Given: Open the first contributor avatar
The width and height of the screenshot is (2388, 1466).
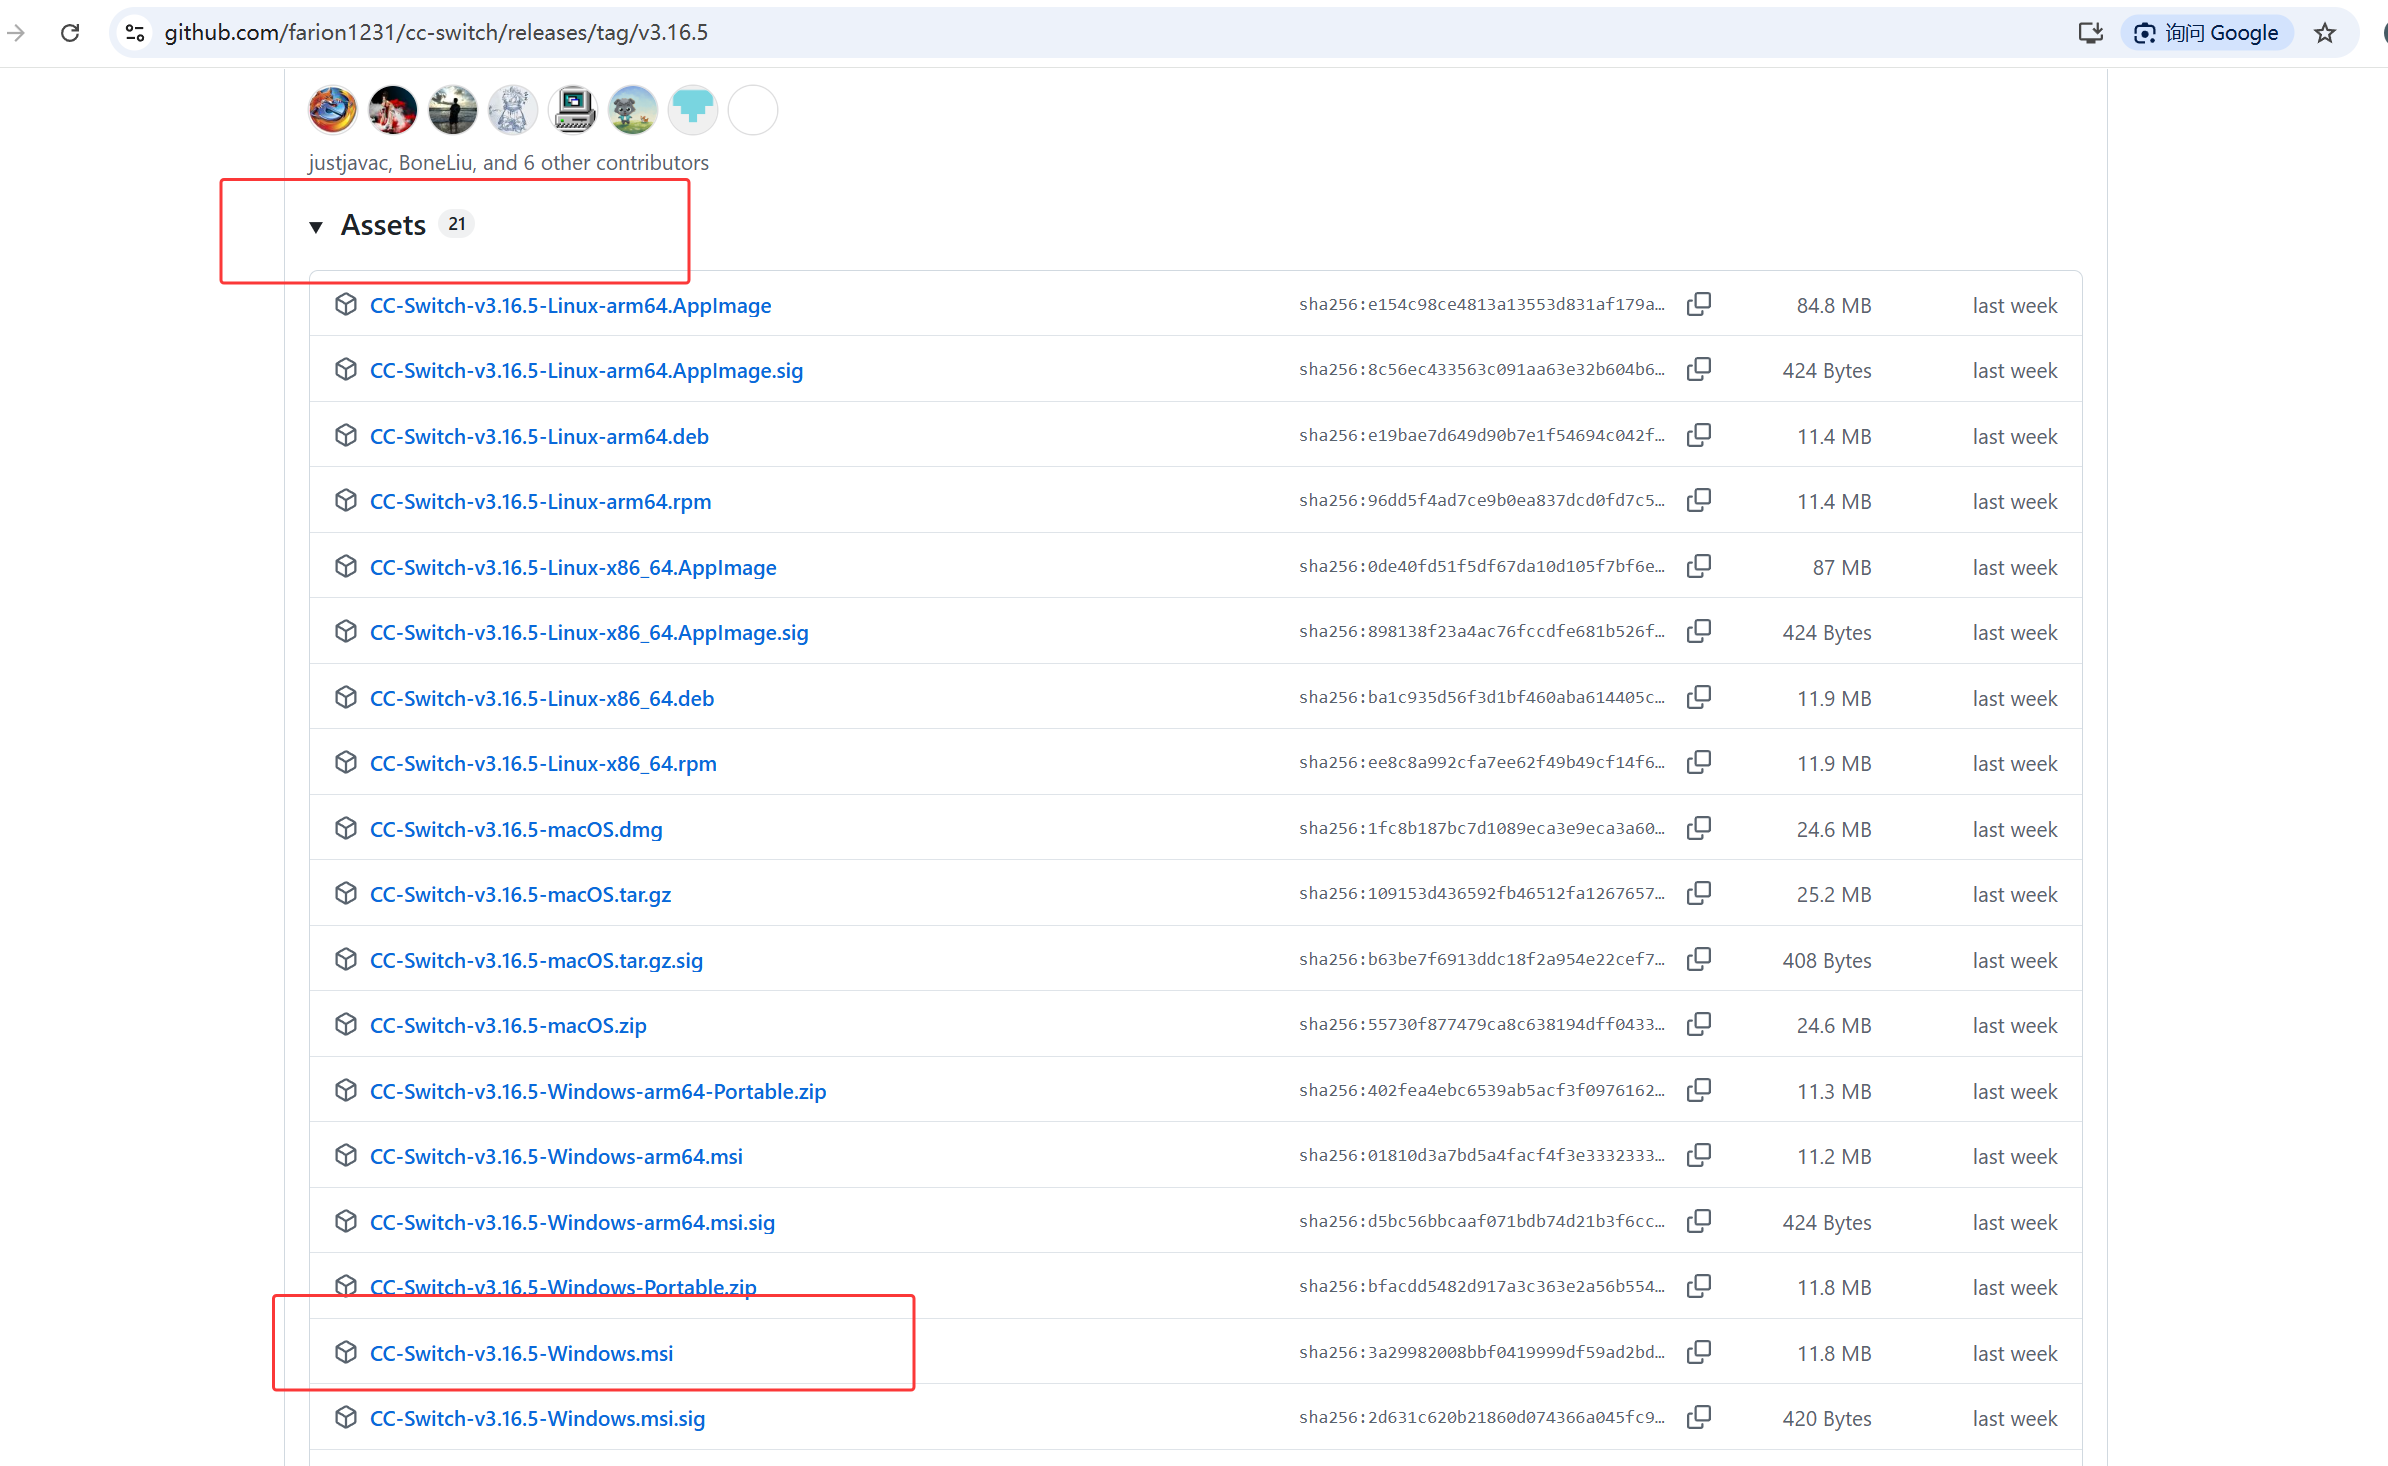Looking at the screenshot, I should pyautogui.click(x=333, y=110).
